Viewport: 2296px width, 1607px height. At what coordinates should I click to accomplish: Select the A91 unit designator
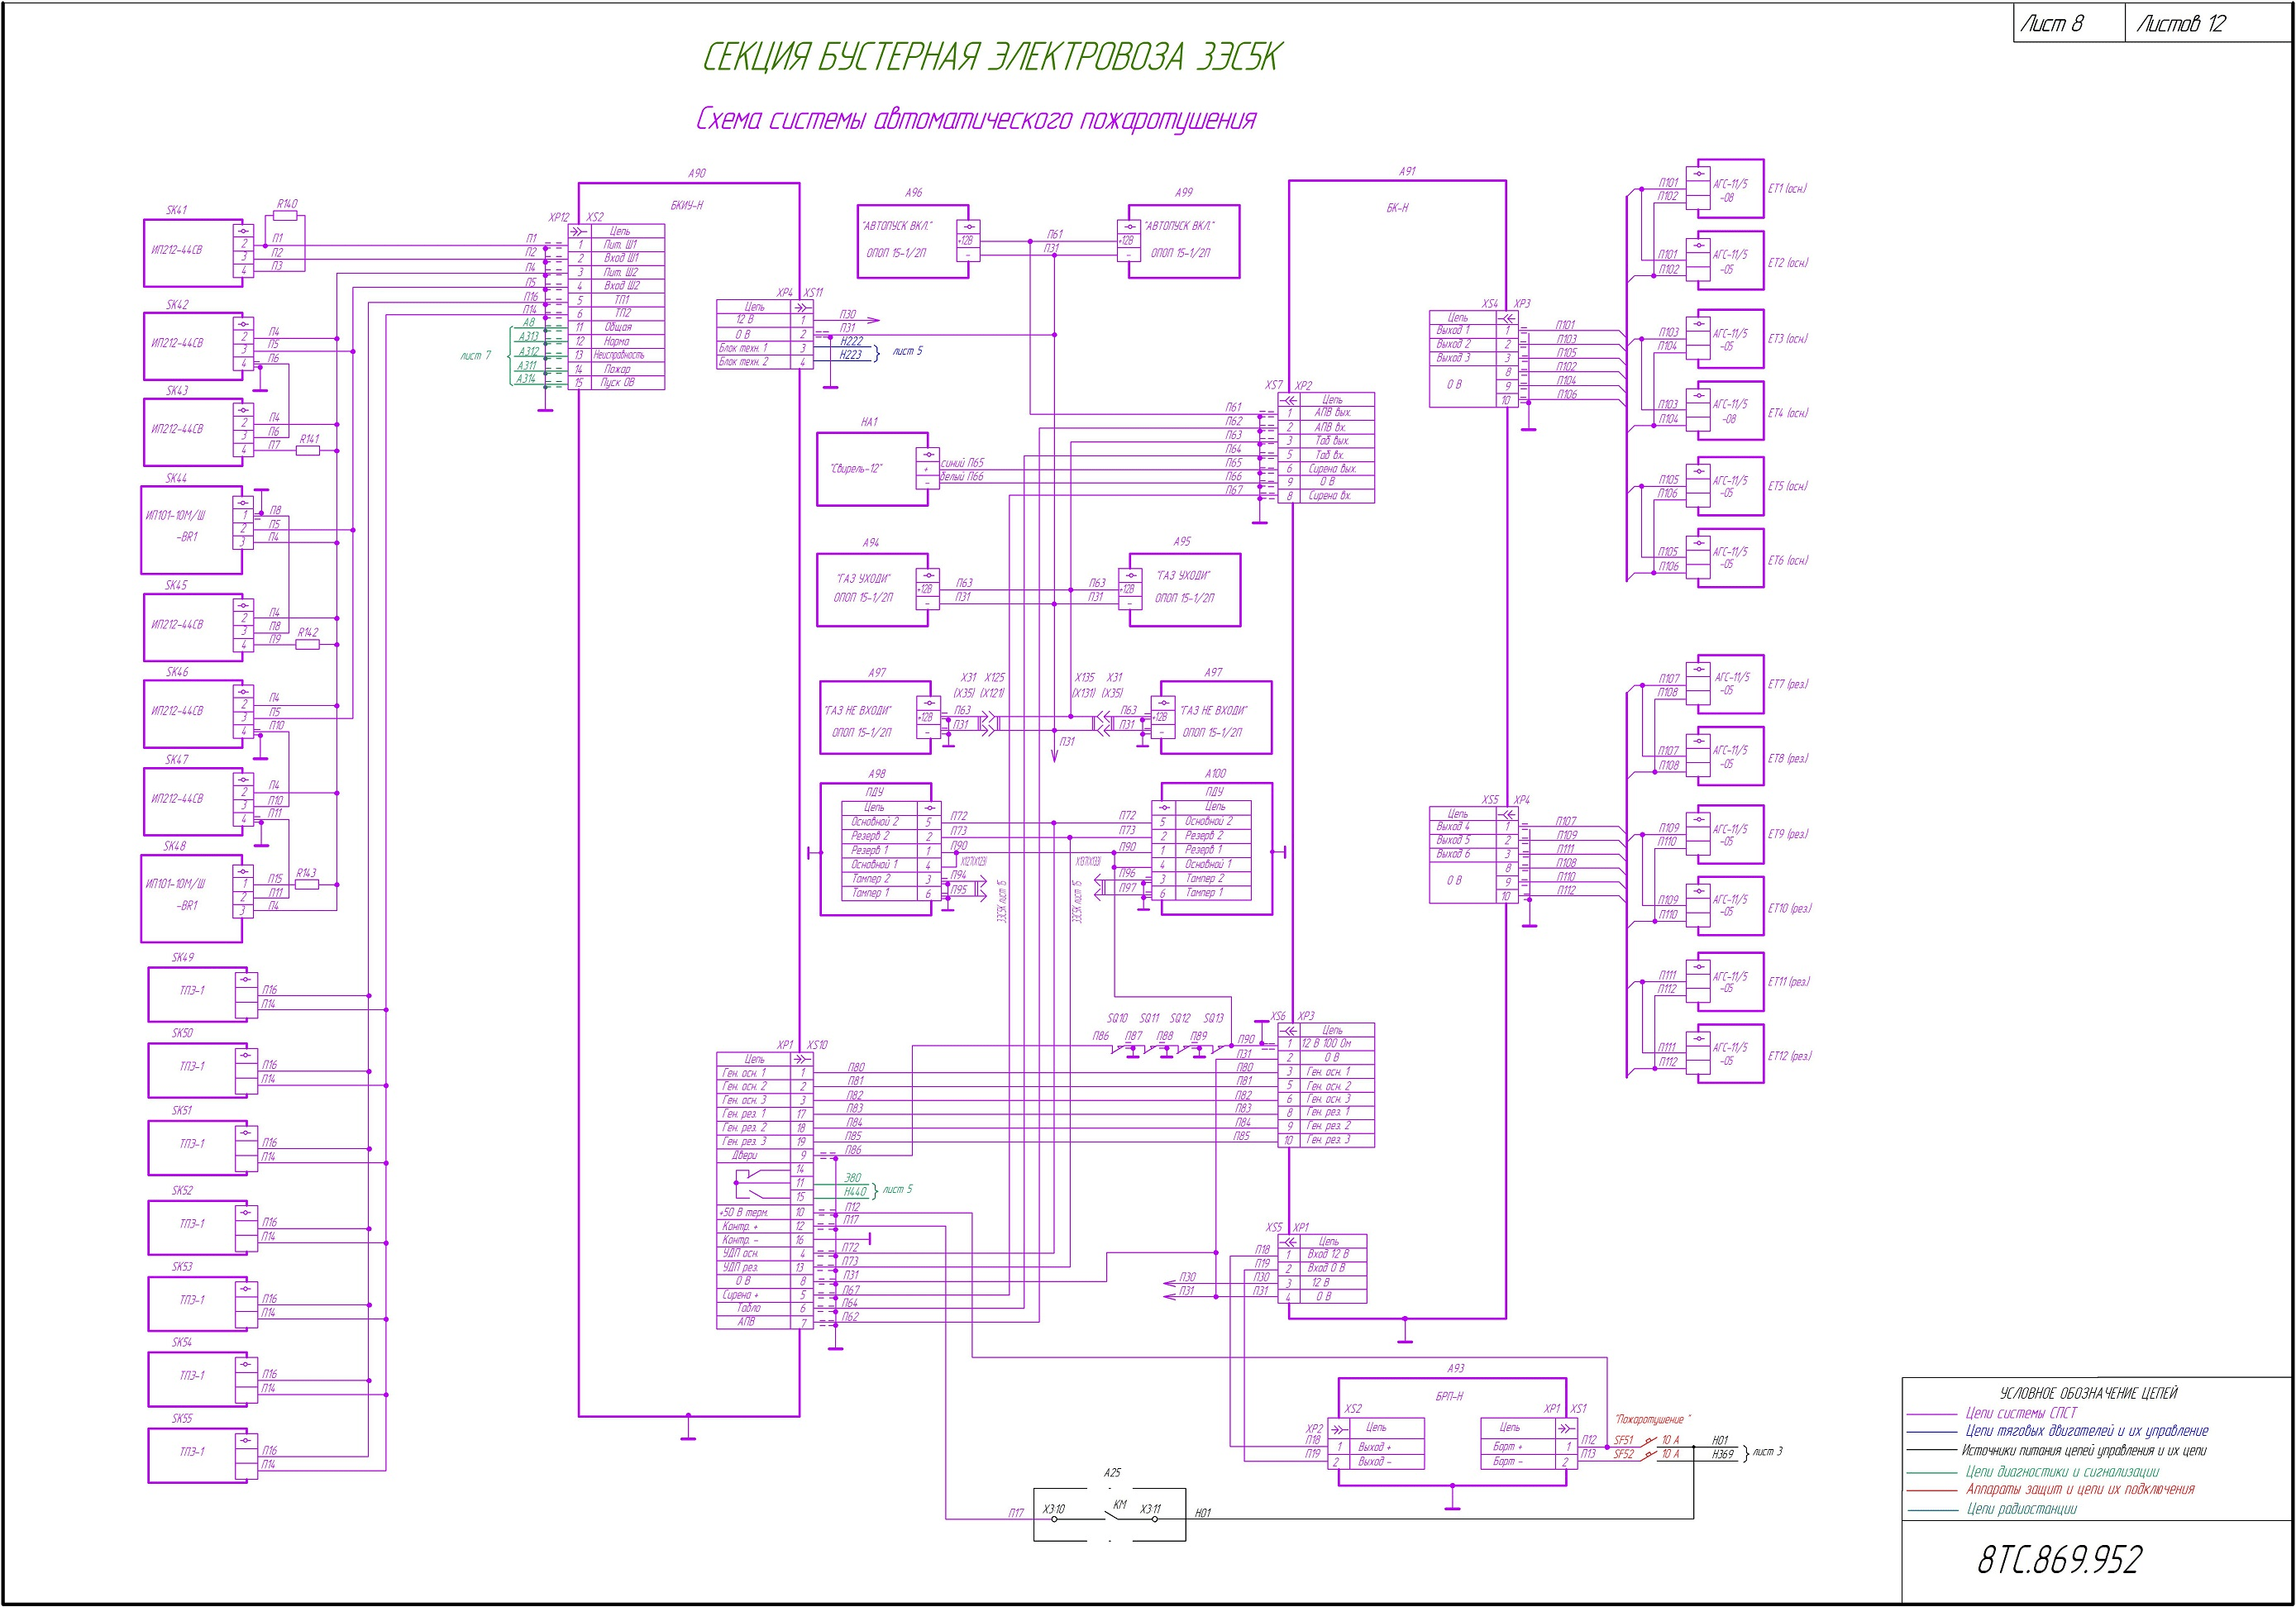pos(1407,172)
